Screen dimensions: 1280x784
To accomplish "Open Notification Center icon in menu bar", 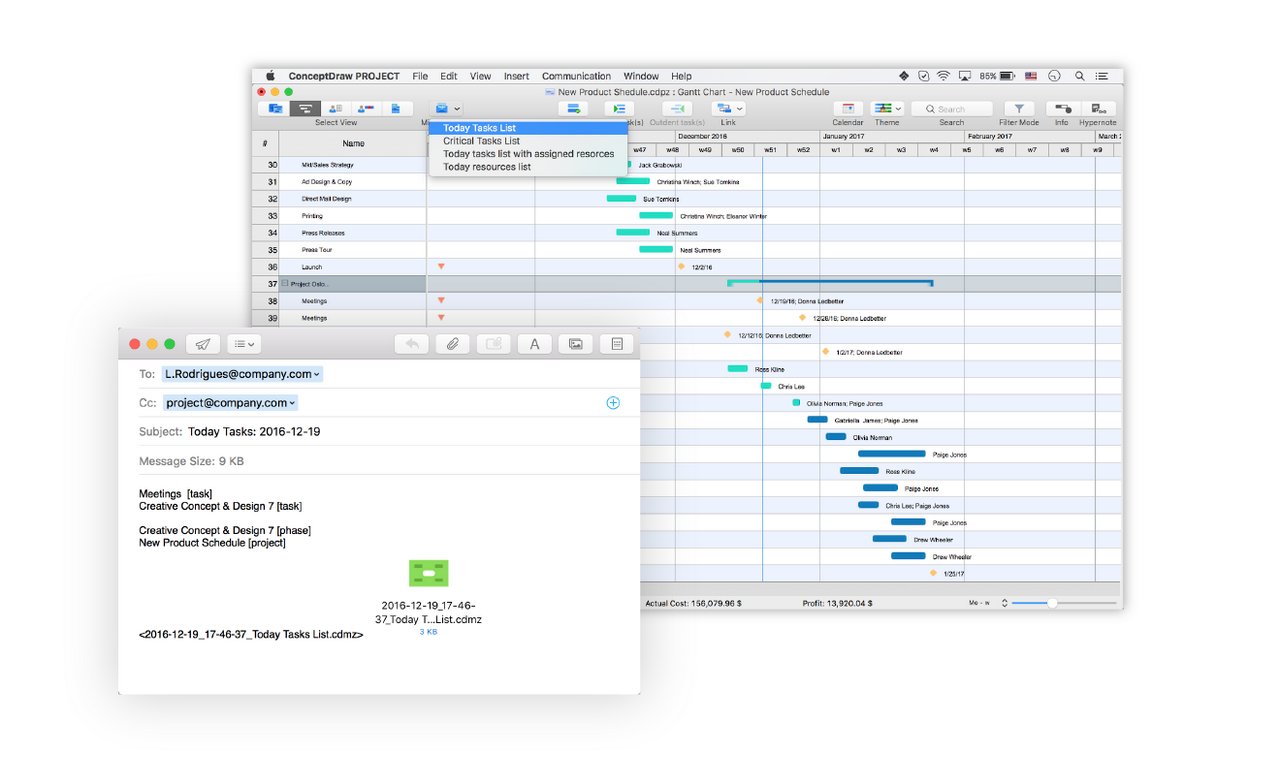I will (1102, 76).
